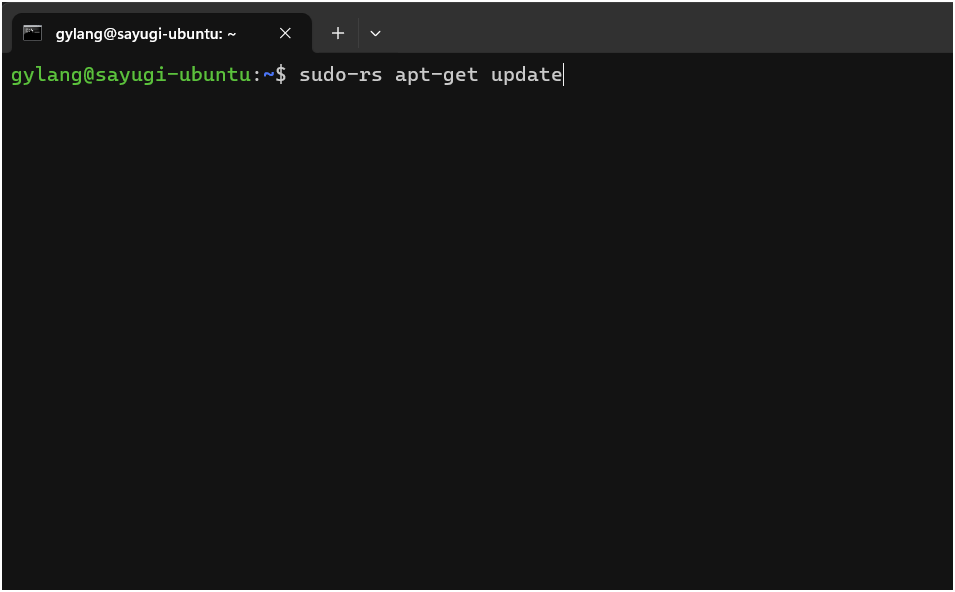The image size is (955, 592).
Task: Click the text cursor after "update"
Action: [x=564, y=75]
